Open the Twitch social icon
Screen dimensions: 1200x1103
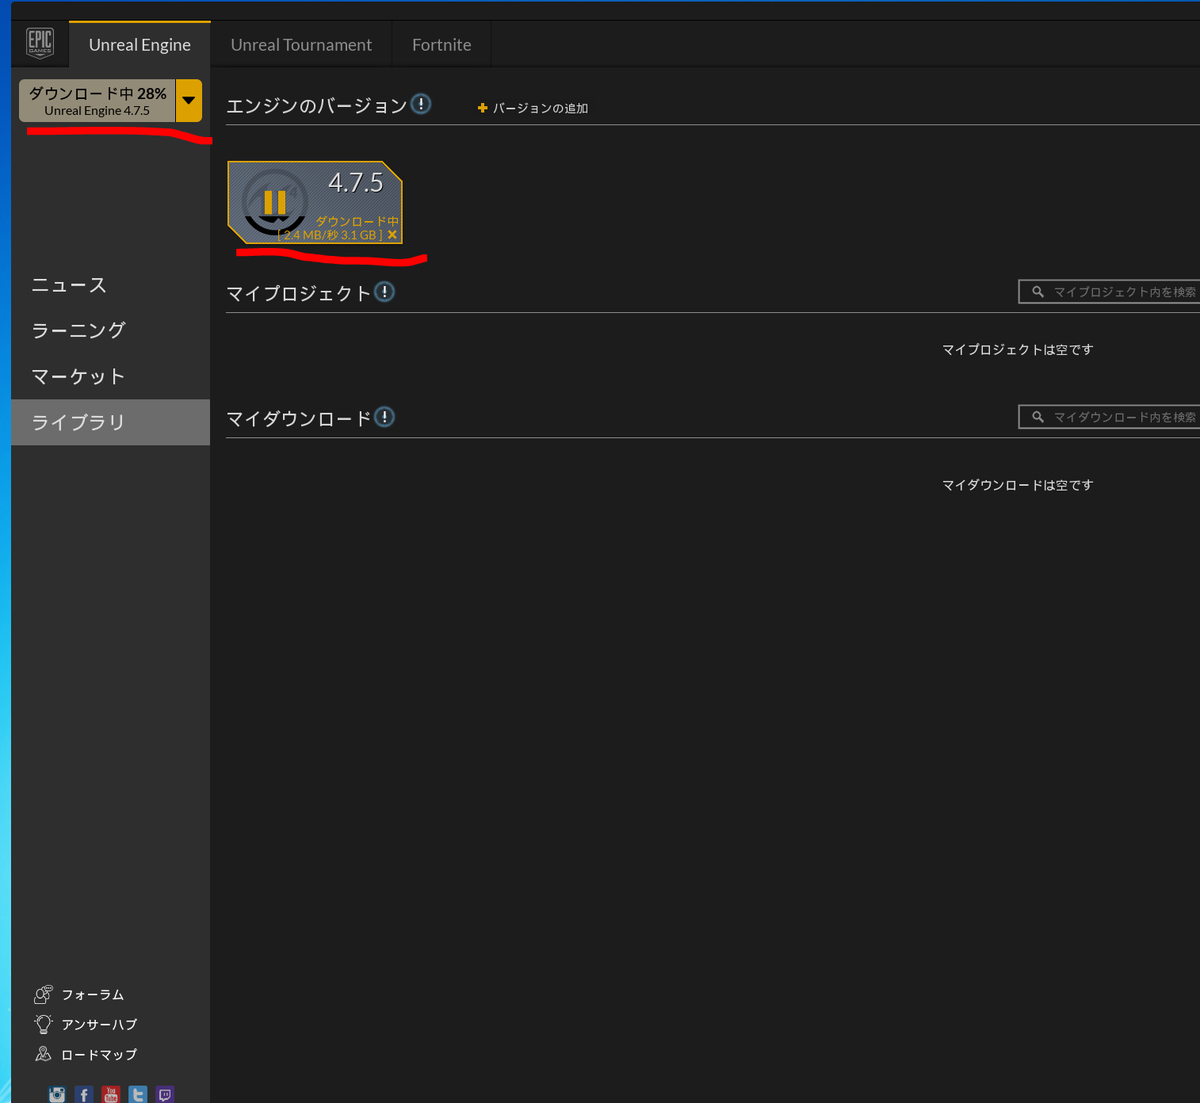(x=165, y=1095)
